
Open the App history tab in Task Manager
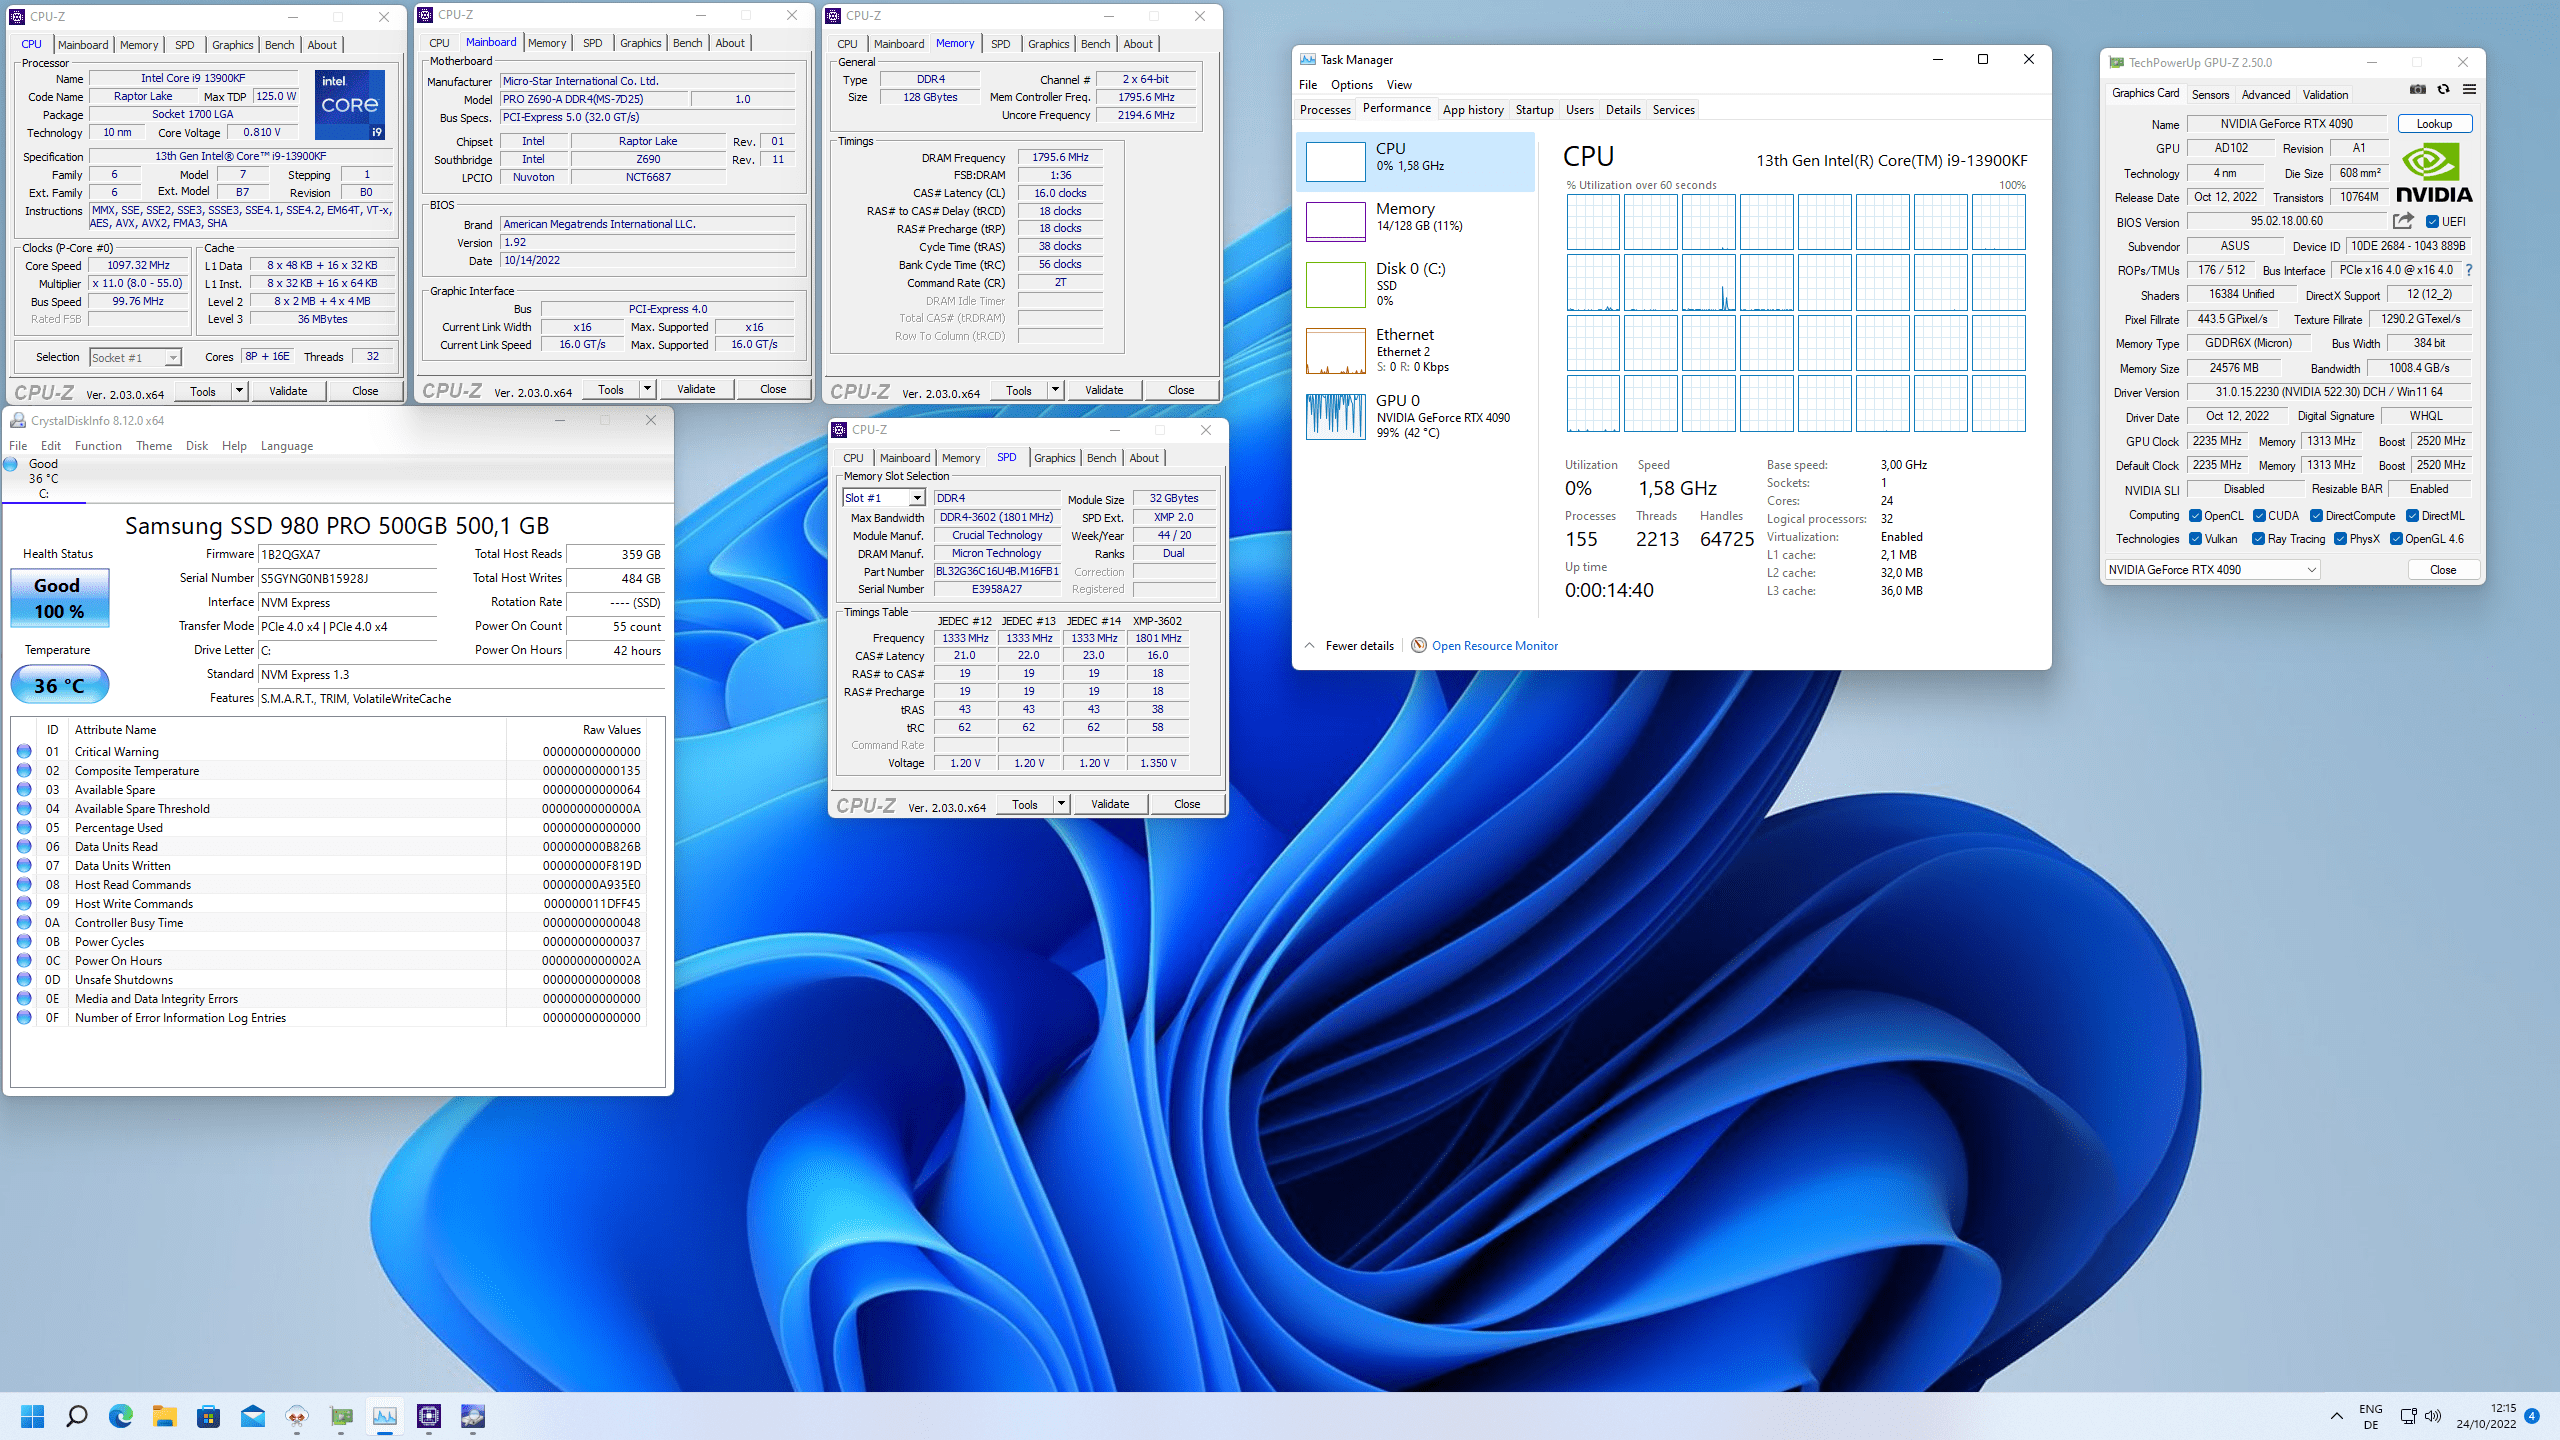tap(1473, 110)
